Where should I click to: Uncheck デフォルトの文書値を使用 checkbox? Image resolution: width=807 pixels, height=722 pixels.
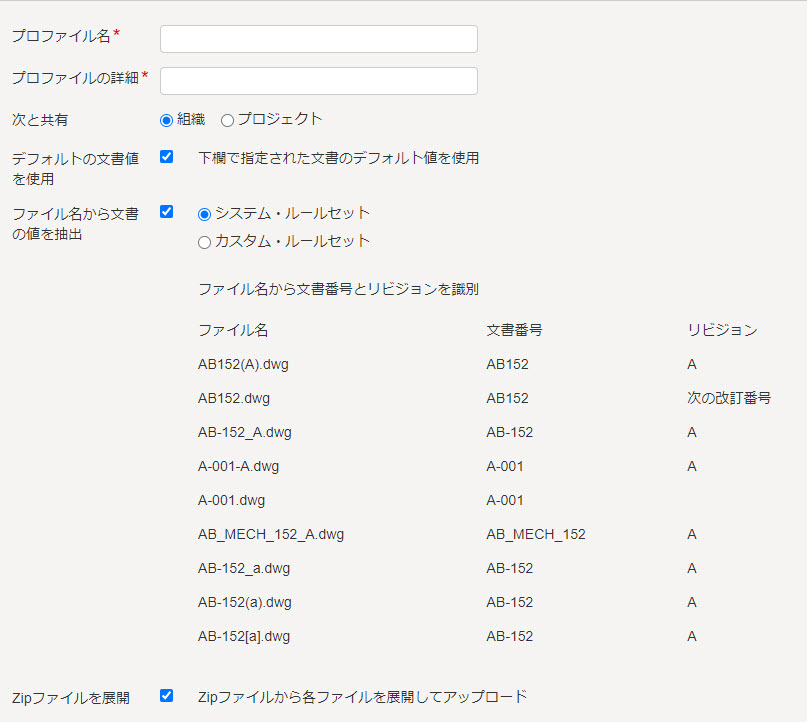click(x=166, y=156)
